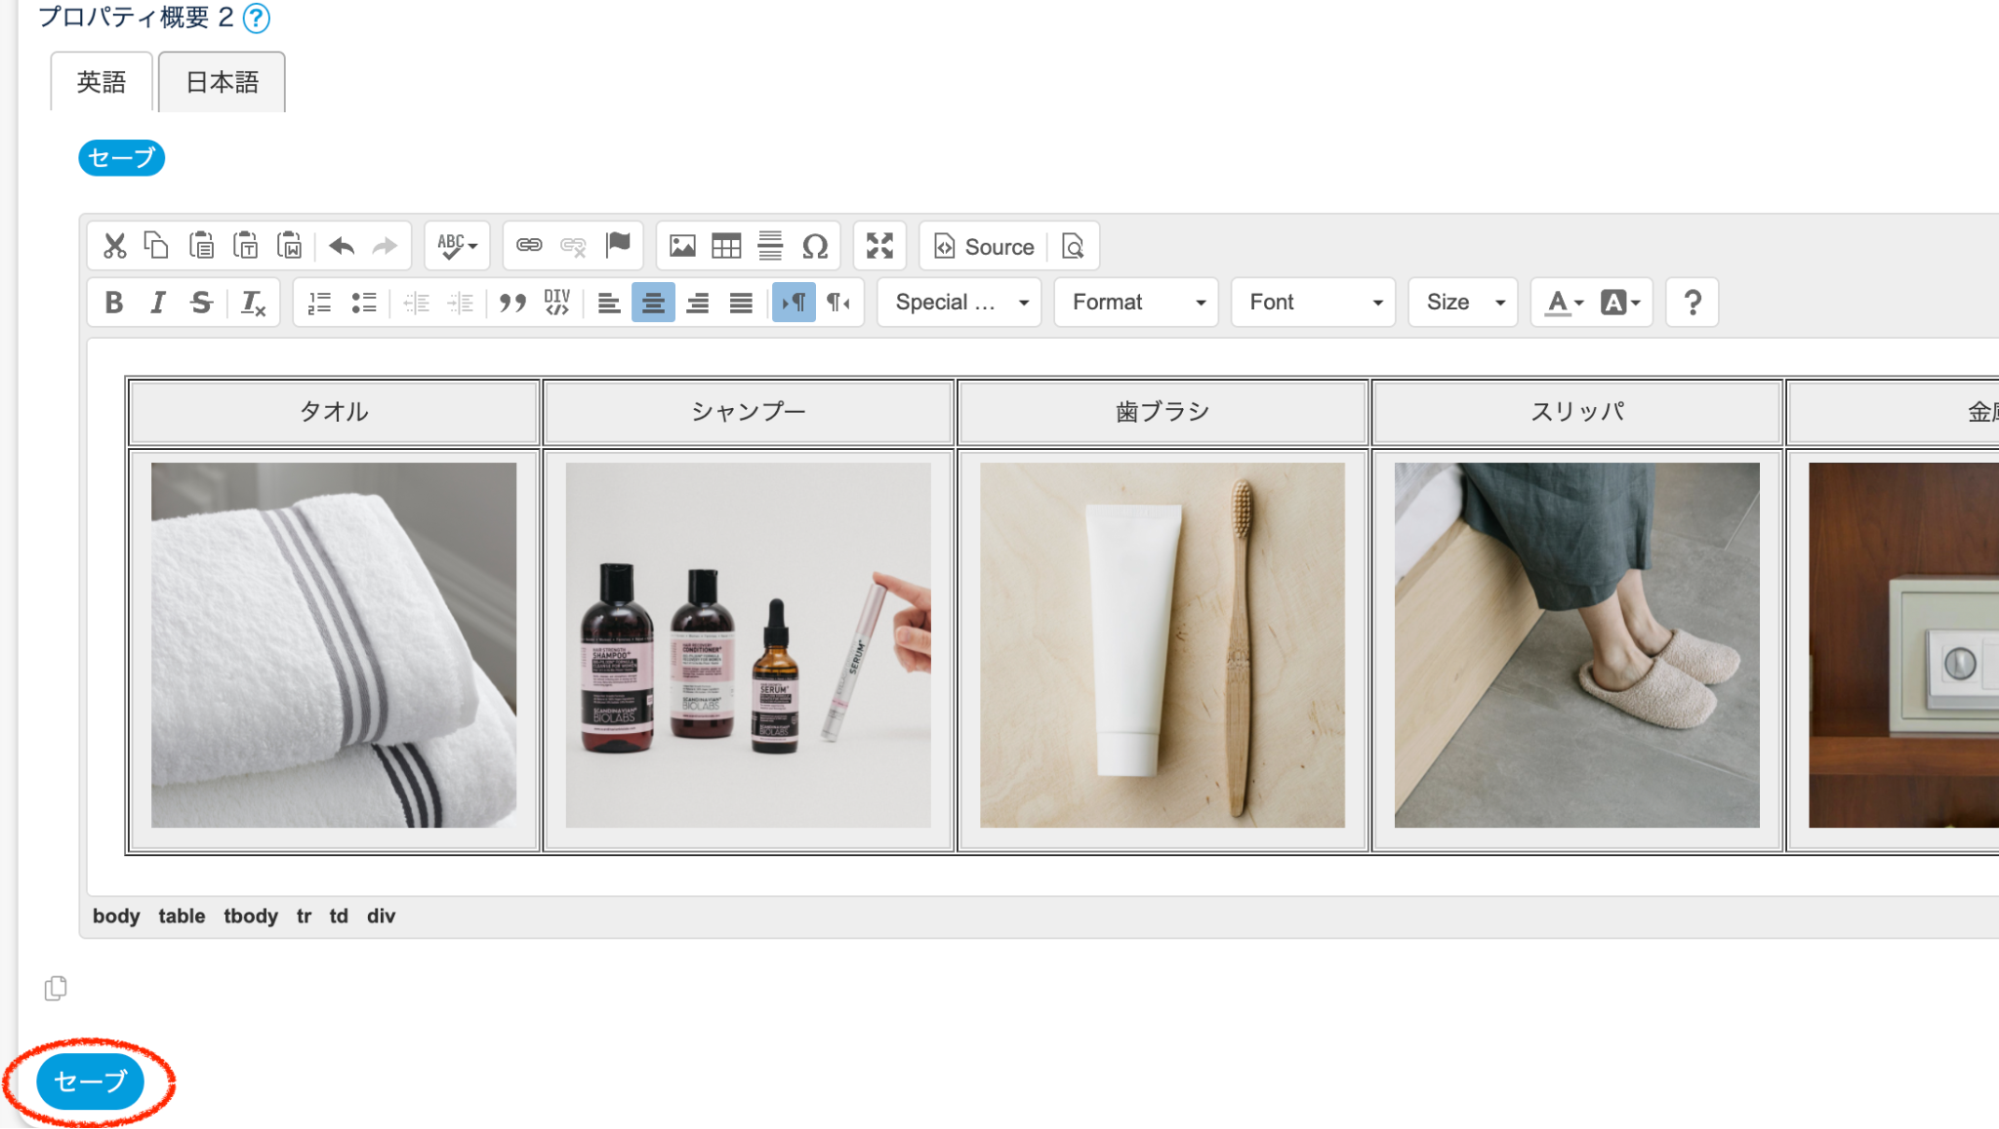
Task: Click the Block Quote icon
Action: [x=512, y=303]
